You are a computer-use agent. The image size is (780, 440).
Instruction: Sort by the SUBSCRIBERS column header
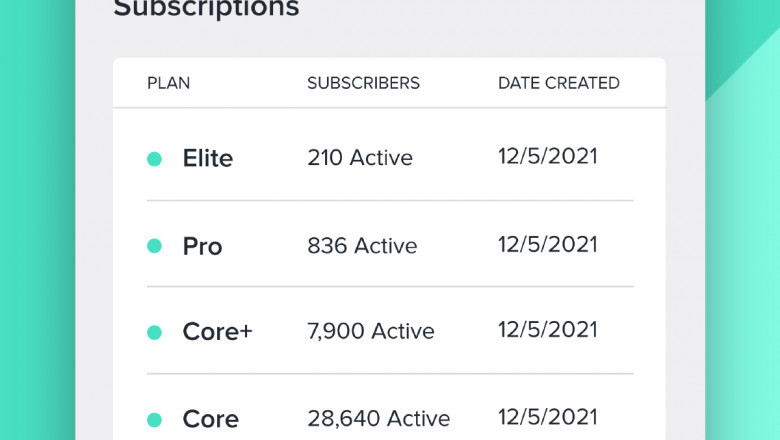[x=363, y=83]
